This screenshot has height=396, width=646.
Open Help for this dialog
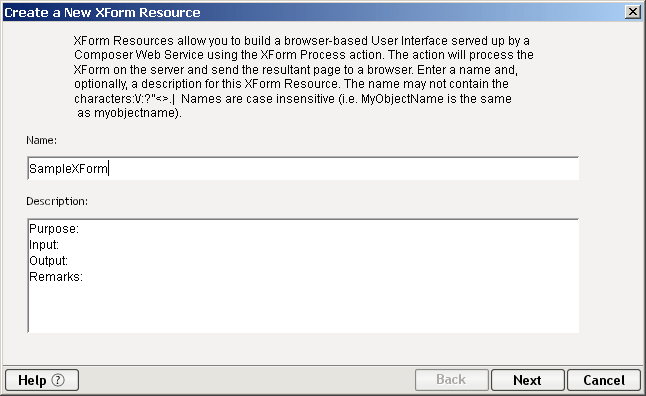pos(42,380)
